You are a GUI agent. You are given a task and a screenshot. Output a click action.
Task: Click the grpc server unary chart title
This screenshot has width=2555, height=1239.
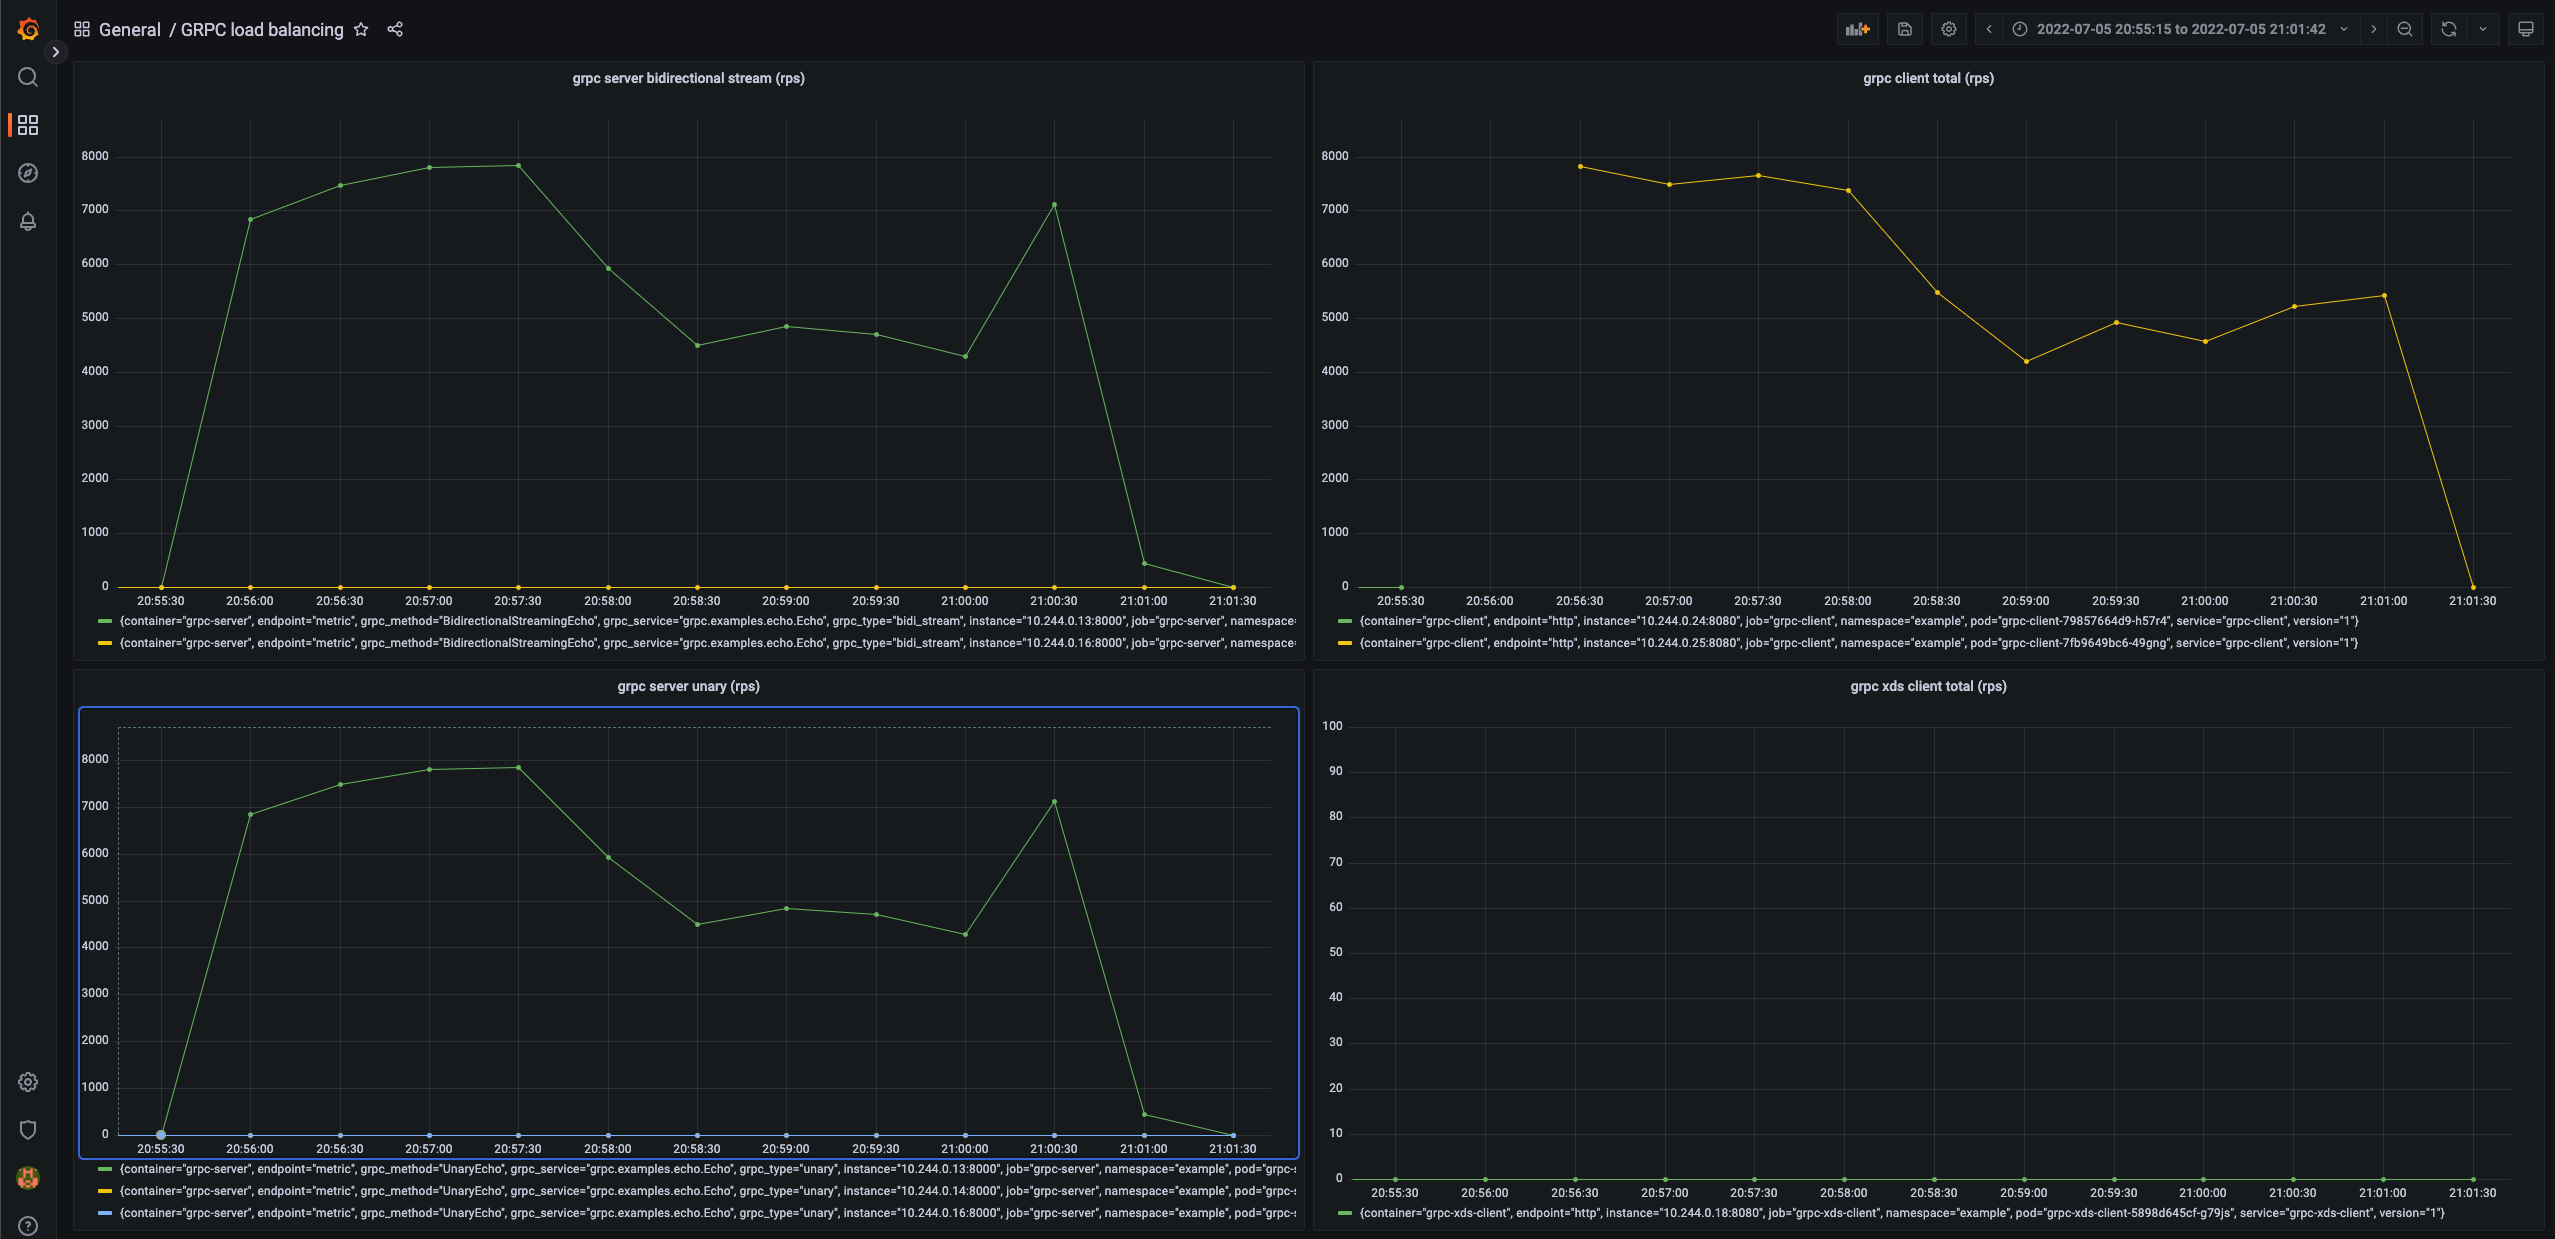tap(687, 686)
